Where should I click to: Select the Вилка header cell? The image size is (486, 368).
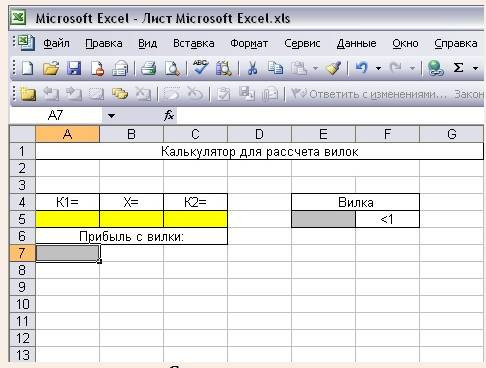coord(355,202)
